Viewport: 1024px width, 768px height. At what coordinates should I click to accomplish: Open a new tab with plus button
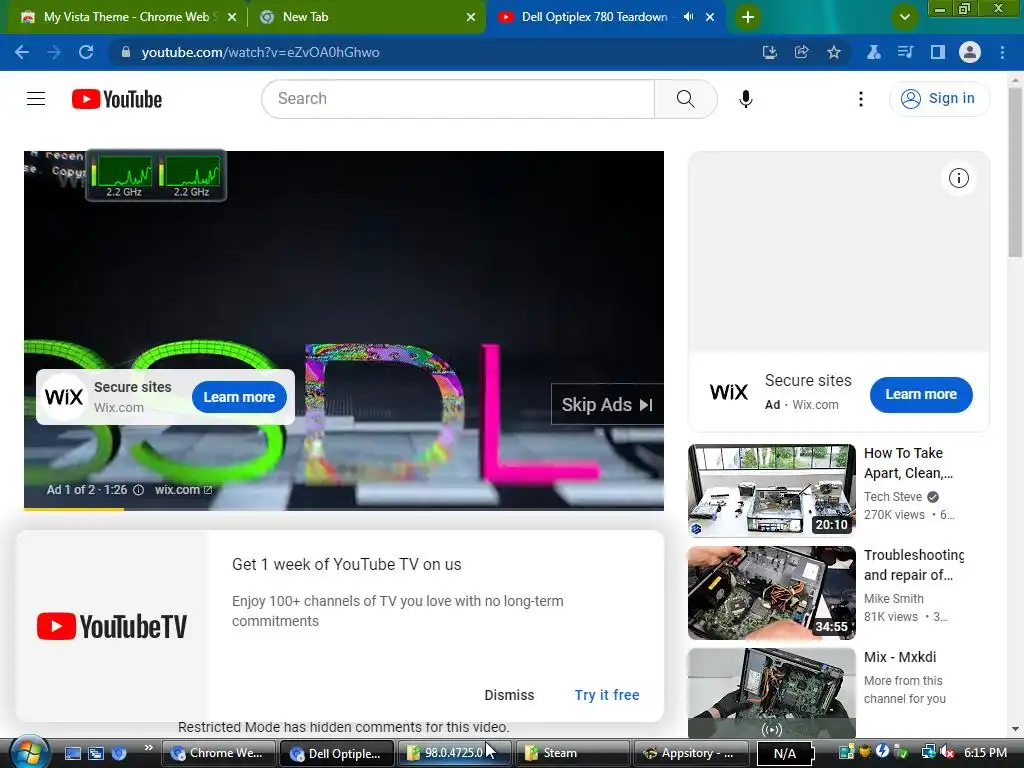[x=748, y=17]
